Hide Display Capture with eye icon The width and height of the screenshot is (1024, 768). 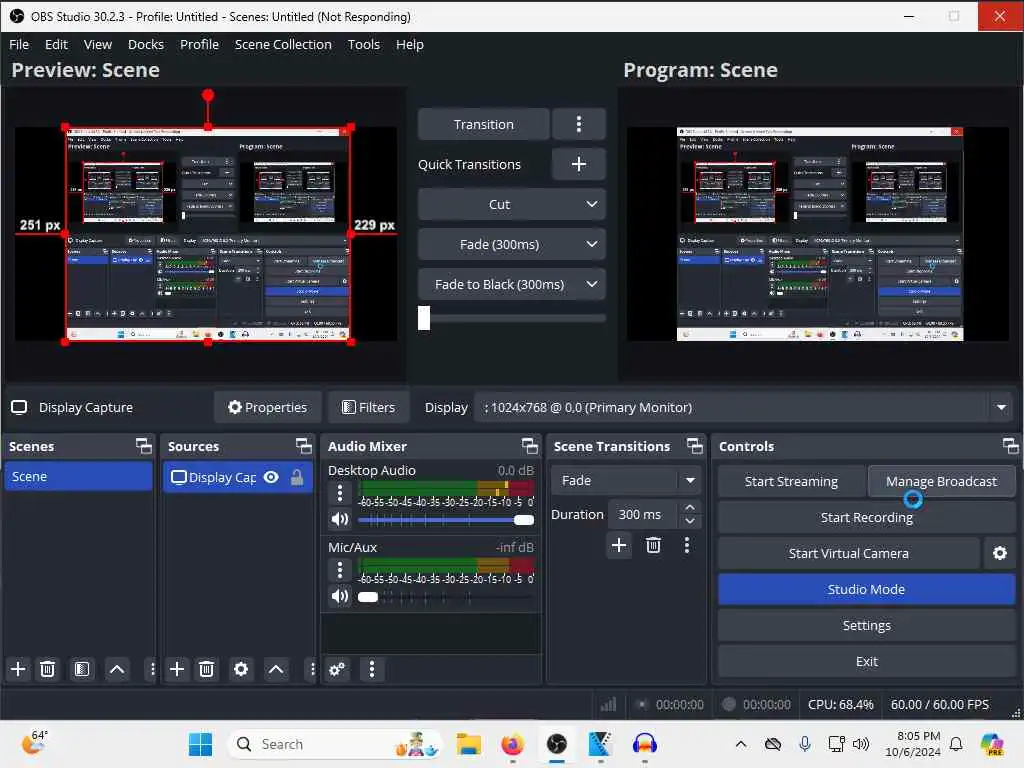(271, 477)
